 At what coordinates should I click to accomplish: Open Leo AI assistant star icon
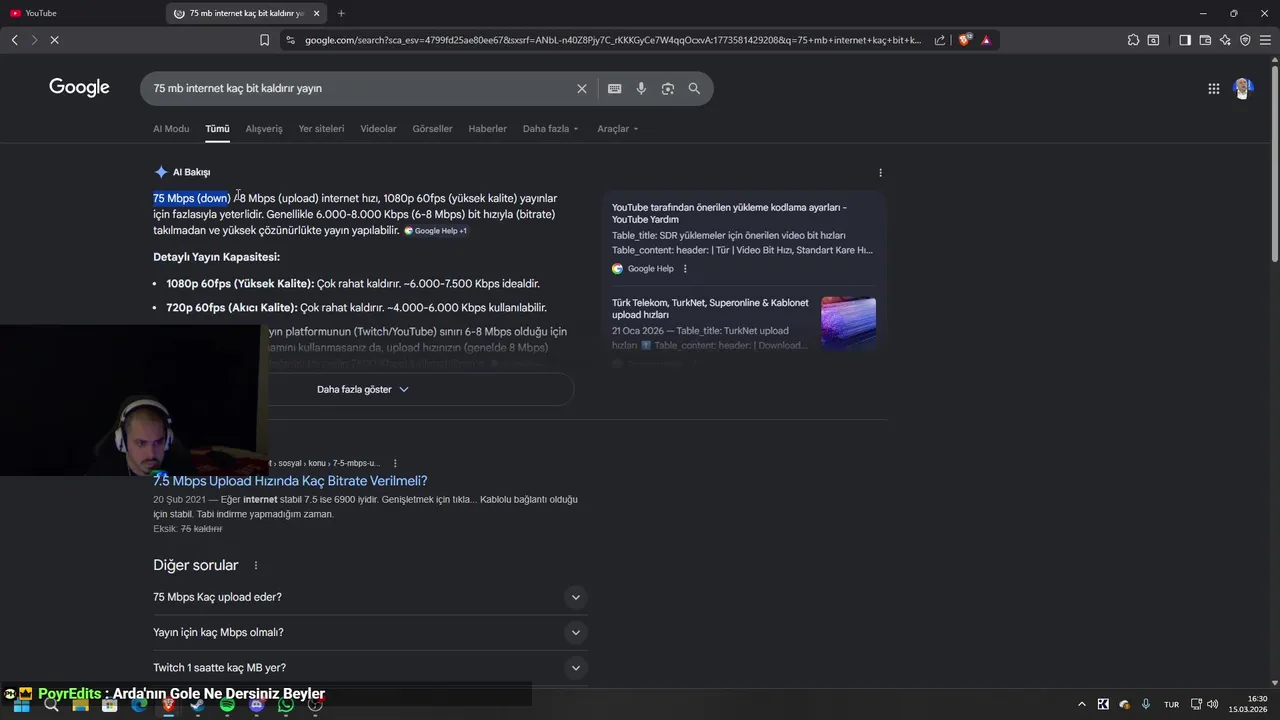[x=1225, y=40]
